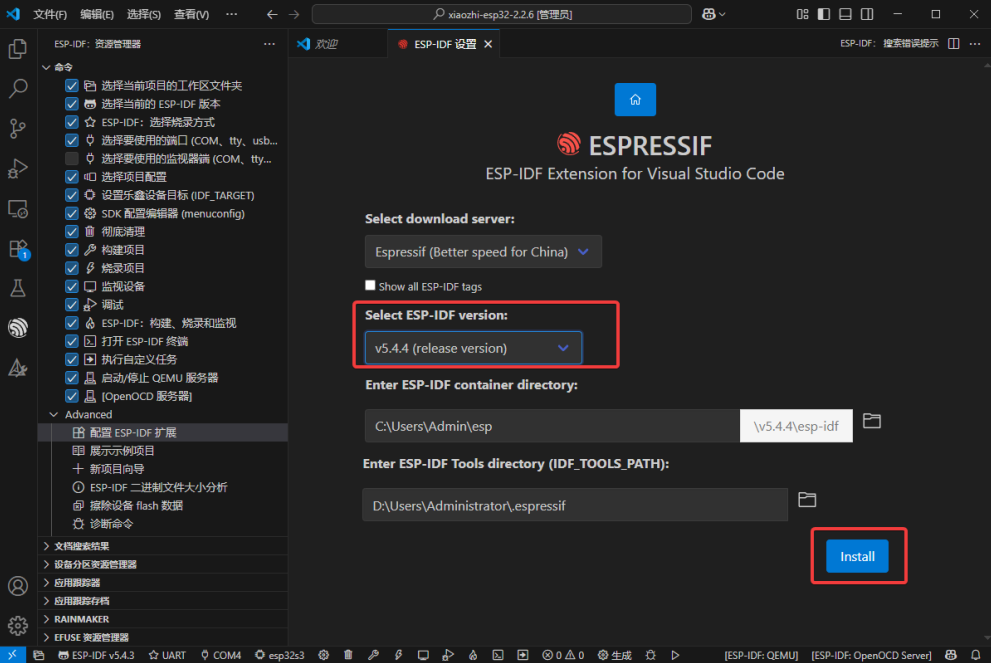The height and width of the screenshot is (663, 991).
Task: Open the download server dropdown
Action: point(483,252)
